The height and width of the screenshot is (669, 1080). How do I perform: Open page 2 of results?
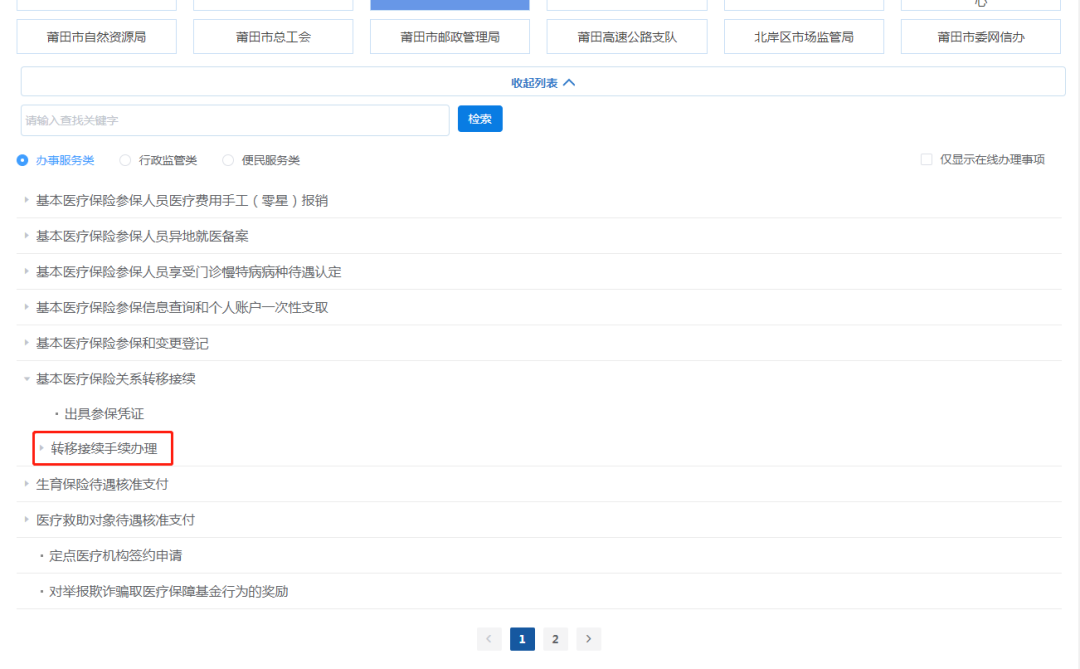(x=555, y=639)
